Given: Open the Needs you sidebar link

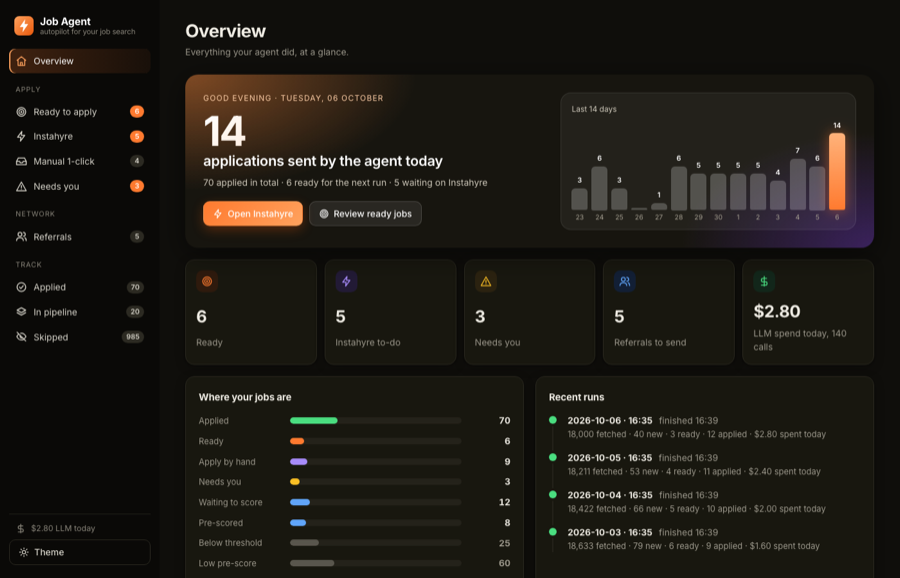Looking at the screenshot, I should pos(80,187).
